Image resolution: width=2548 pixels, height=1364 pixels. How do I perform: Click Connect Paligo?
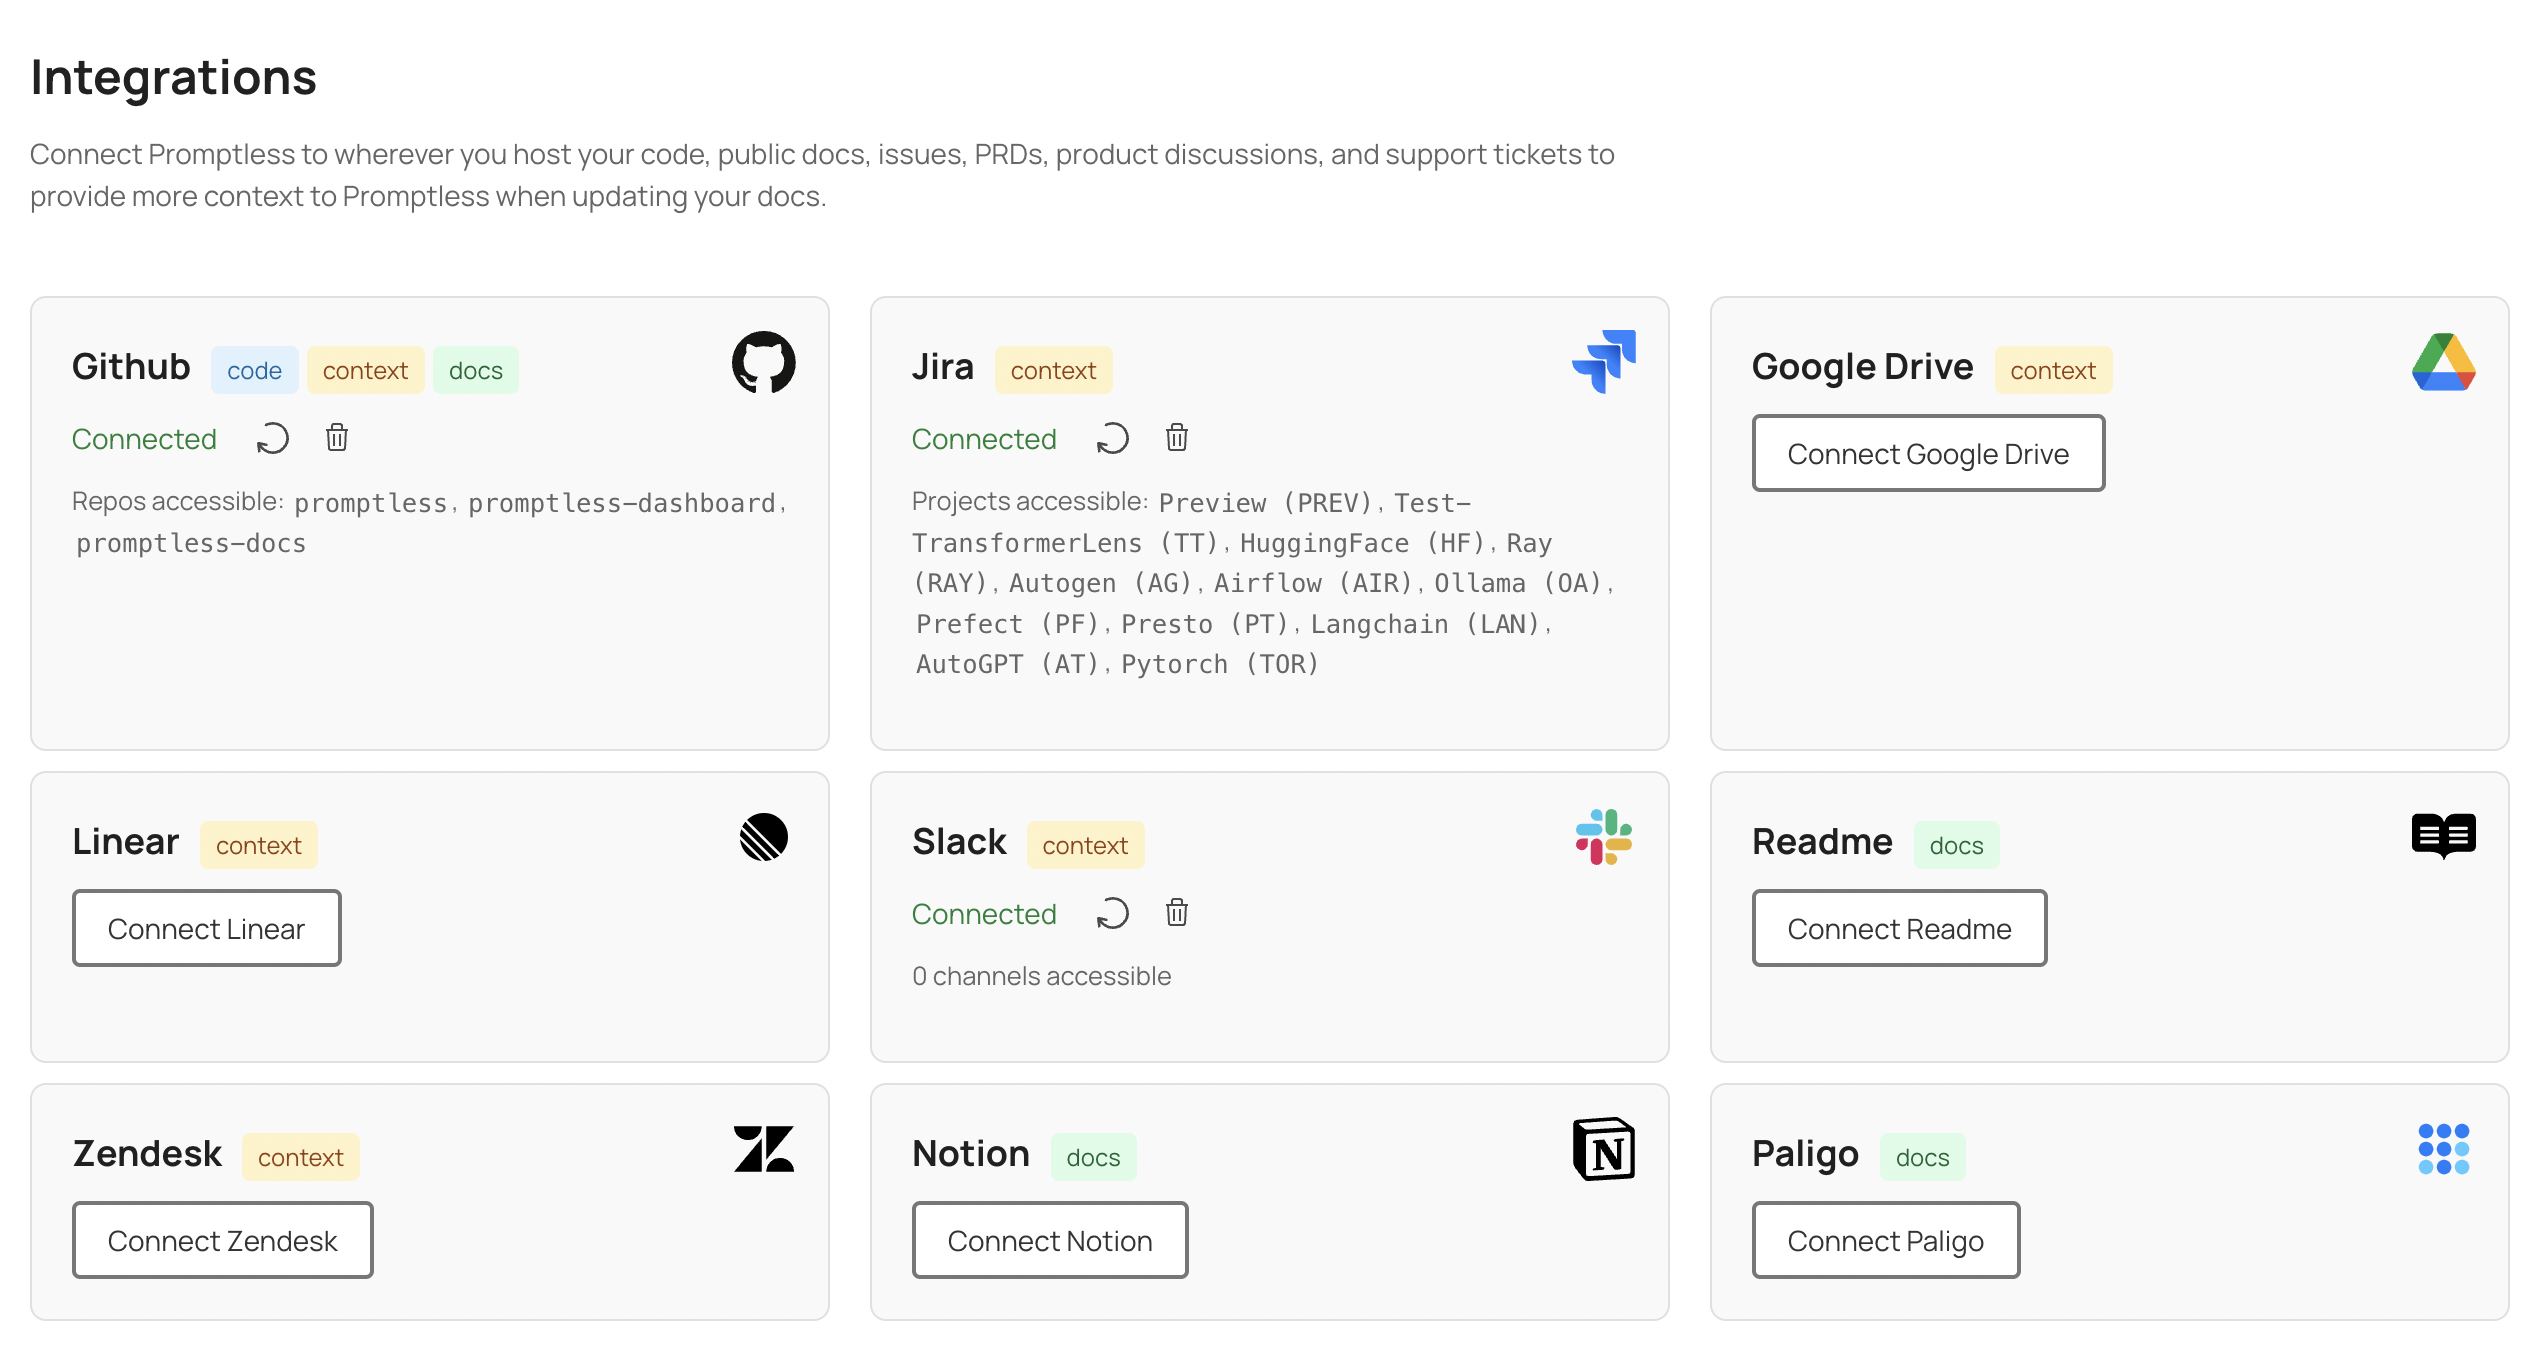pyautogui.click(x=1885, y=1240)
